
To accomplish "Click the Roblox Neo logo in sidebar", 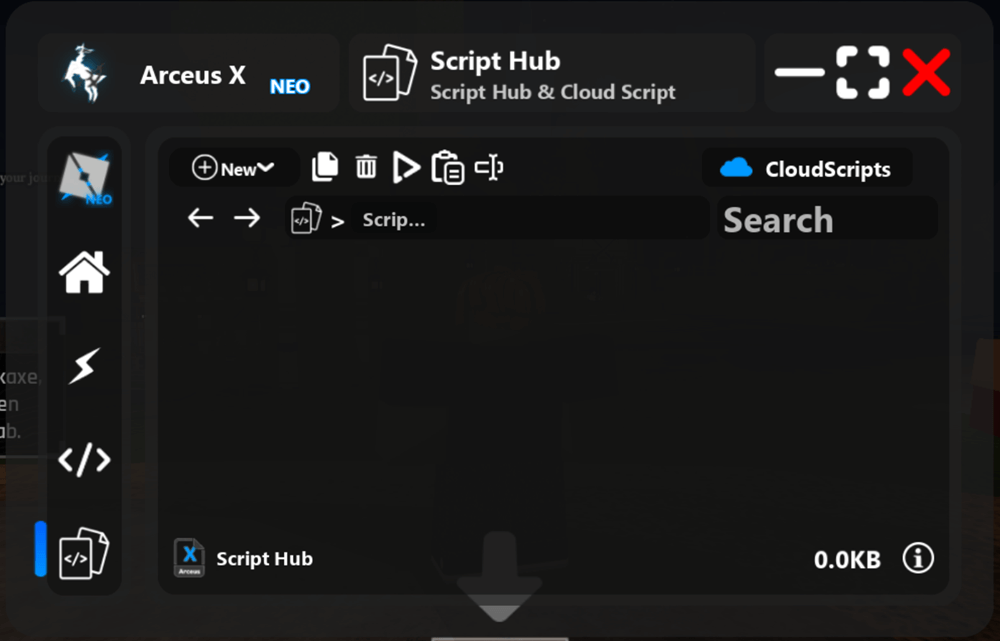I will (84, 178).
